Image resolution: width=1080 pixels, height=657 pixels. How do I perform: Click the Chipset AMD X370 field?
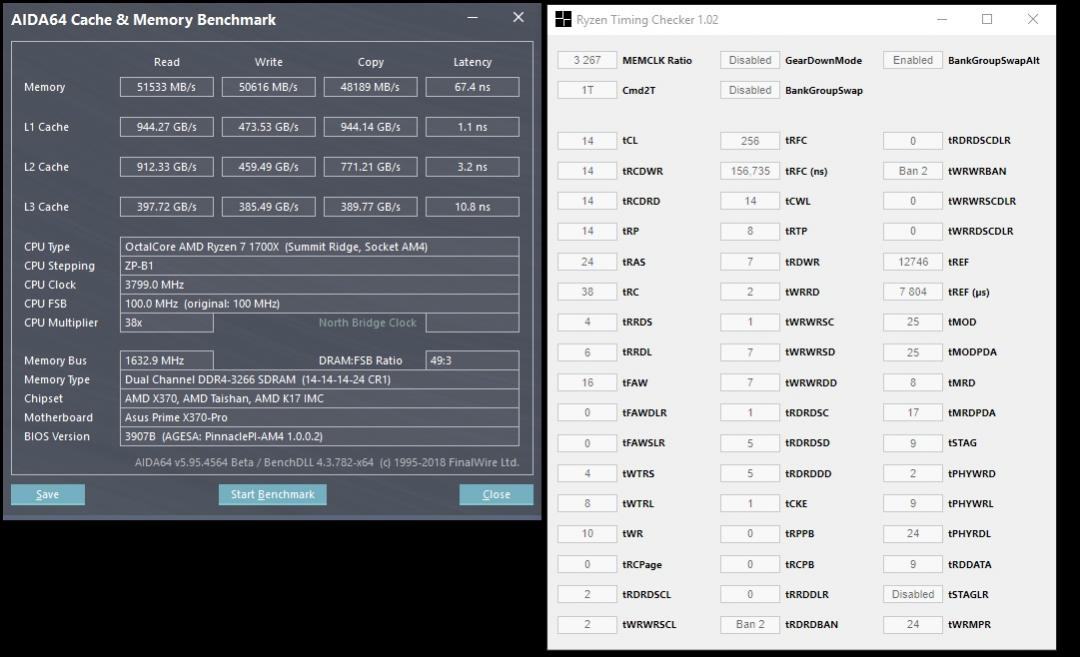(x=320, y=398)
